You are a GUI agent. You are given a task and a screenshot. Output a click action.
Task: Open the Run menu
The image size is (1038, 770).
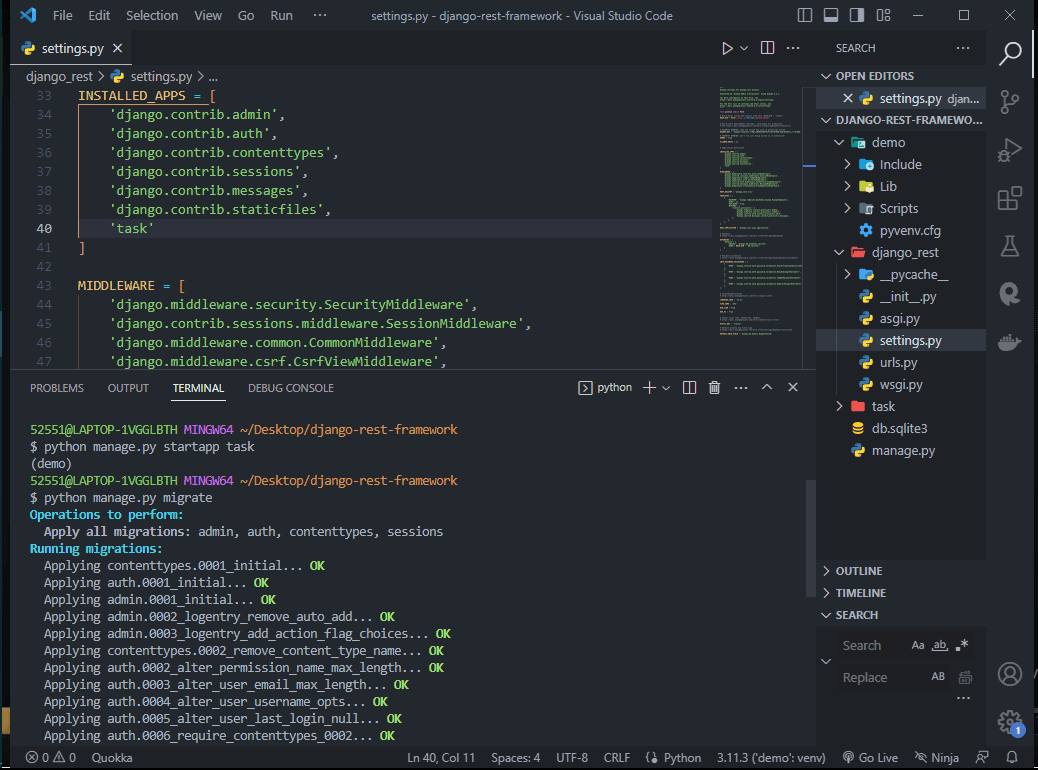281,15
